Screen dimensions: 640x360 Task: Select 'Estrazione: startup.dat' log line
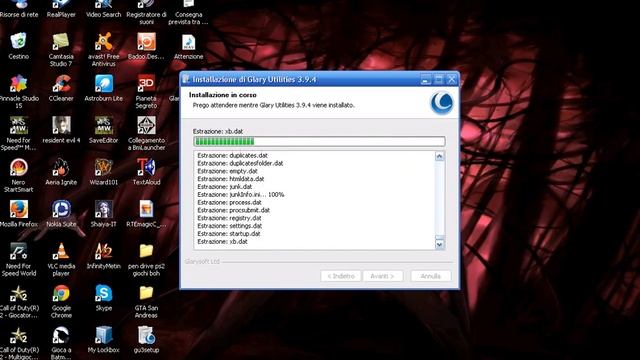229,234
